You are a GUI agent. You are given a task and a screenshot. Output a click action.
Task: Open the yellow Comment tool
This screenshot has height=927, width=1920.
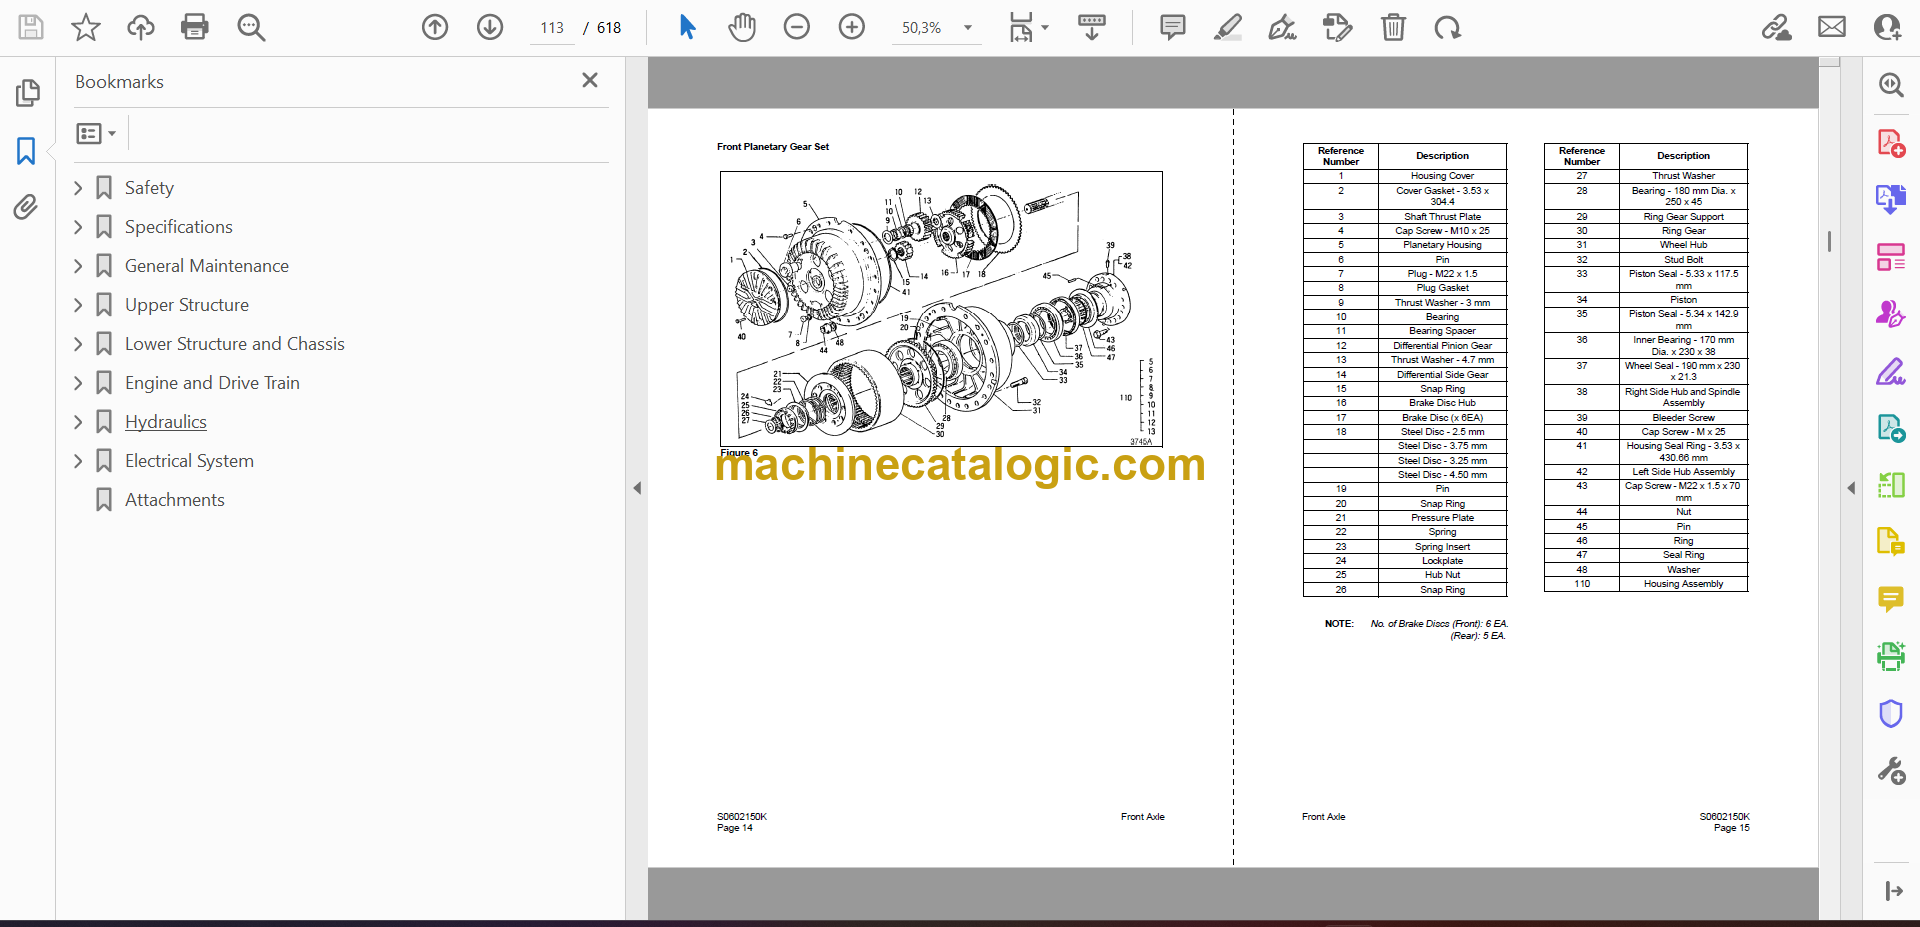click(1890, 599)
